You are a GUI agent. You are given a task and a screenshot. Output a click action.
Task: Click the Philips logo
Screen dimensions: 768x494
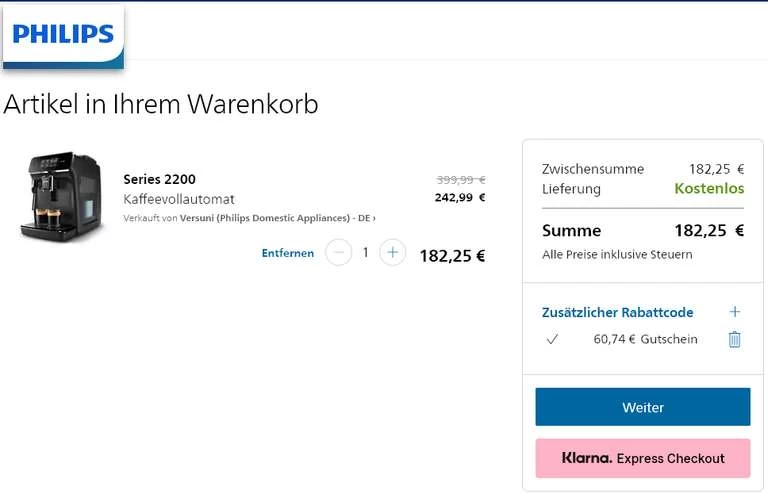coord(63,34)
